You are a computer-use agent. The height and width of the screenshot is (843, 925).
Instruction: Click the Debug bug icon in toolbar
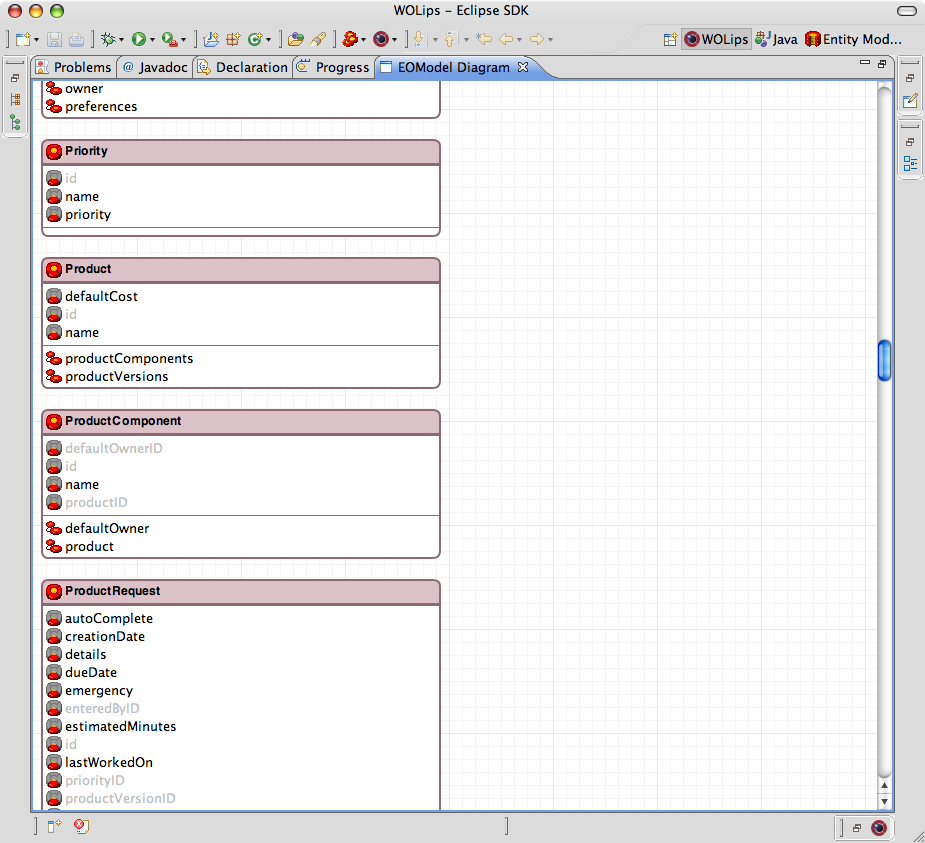point(107,40)
